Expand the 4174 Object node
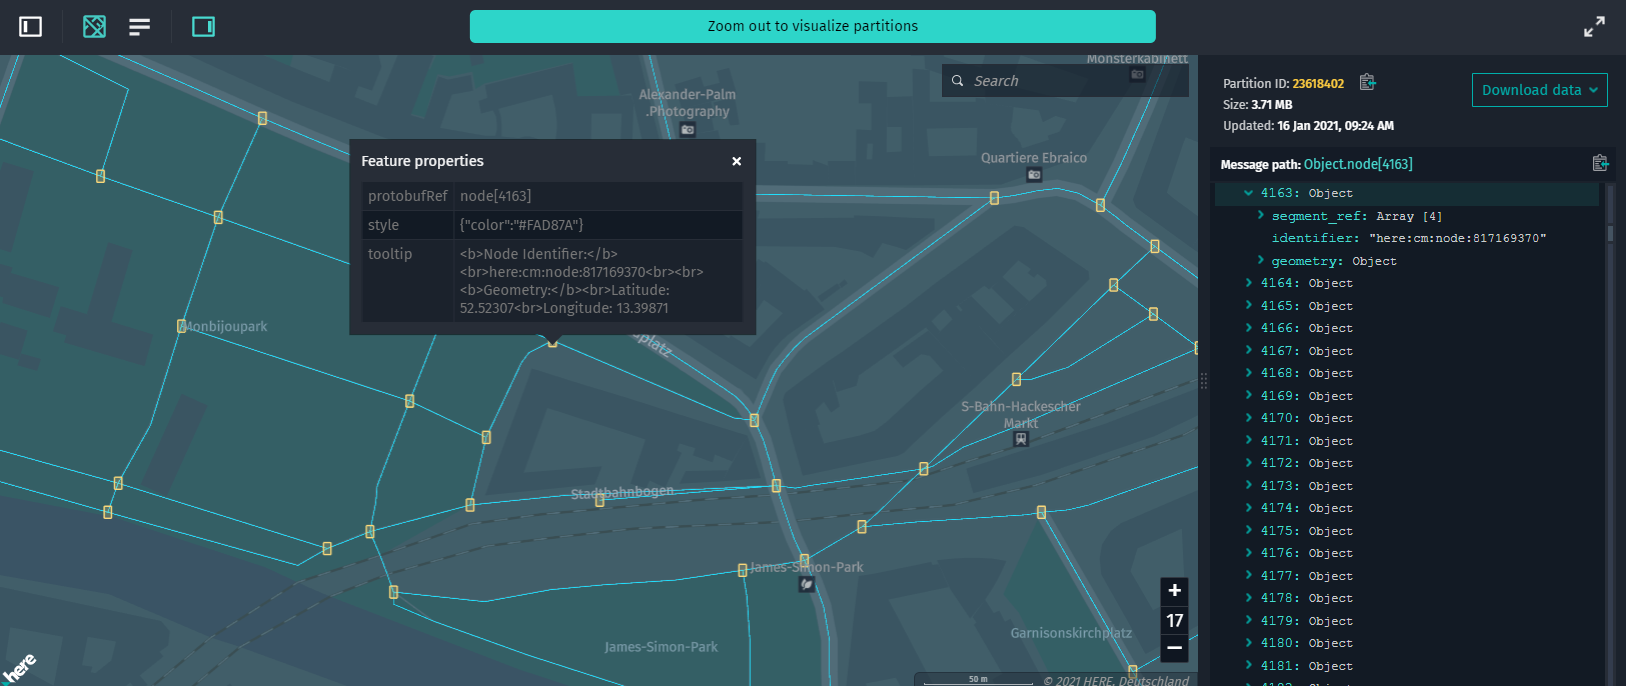This screenshot has height=686, width=1626. 1248,508
